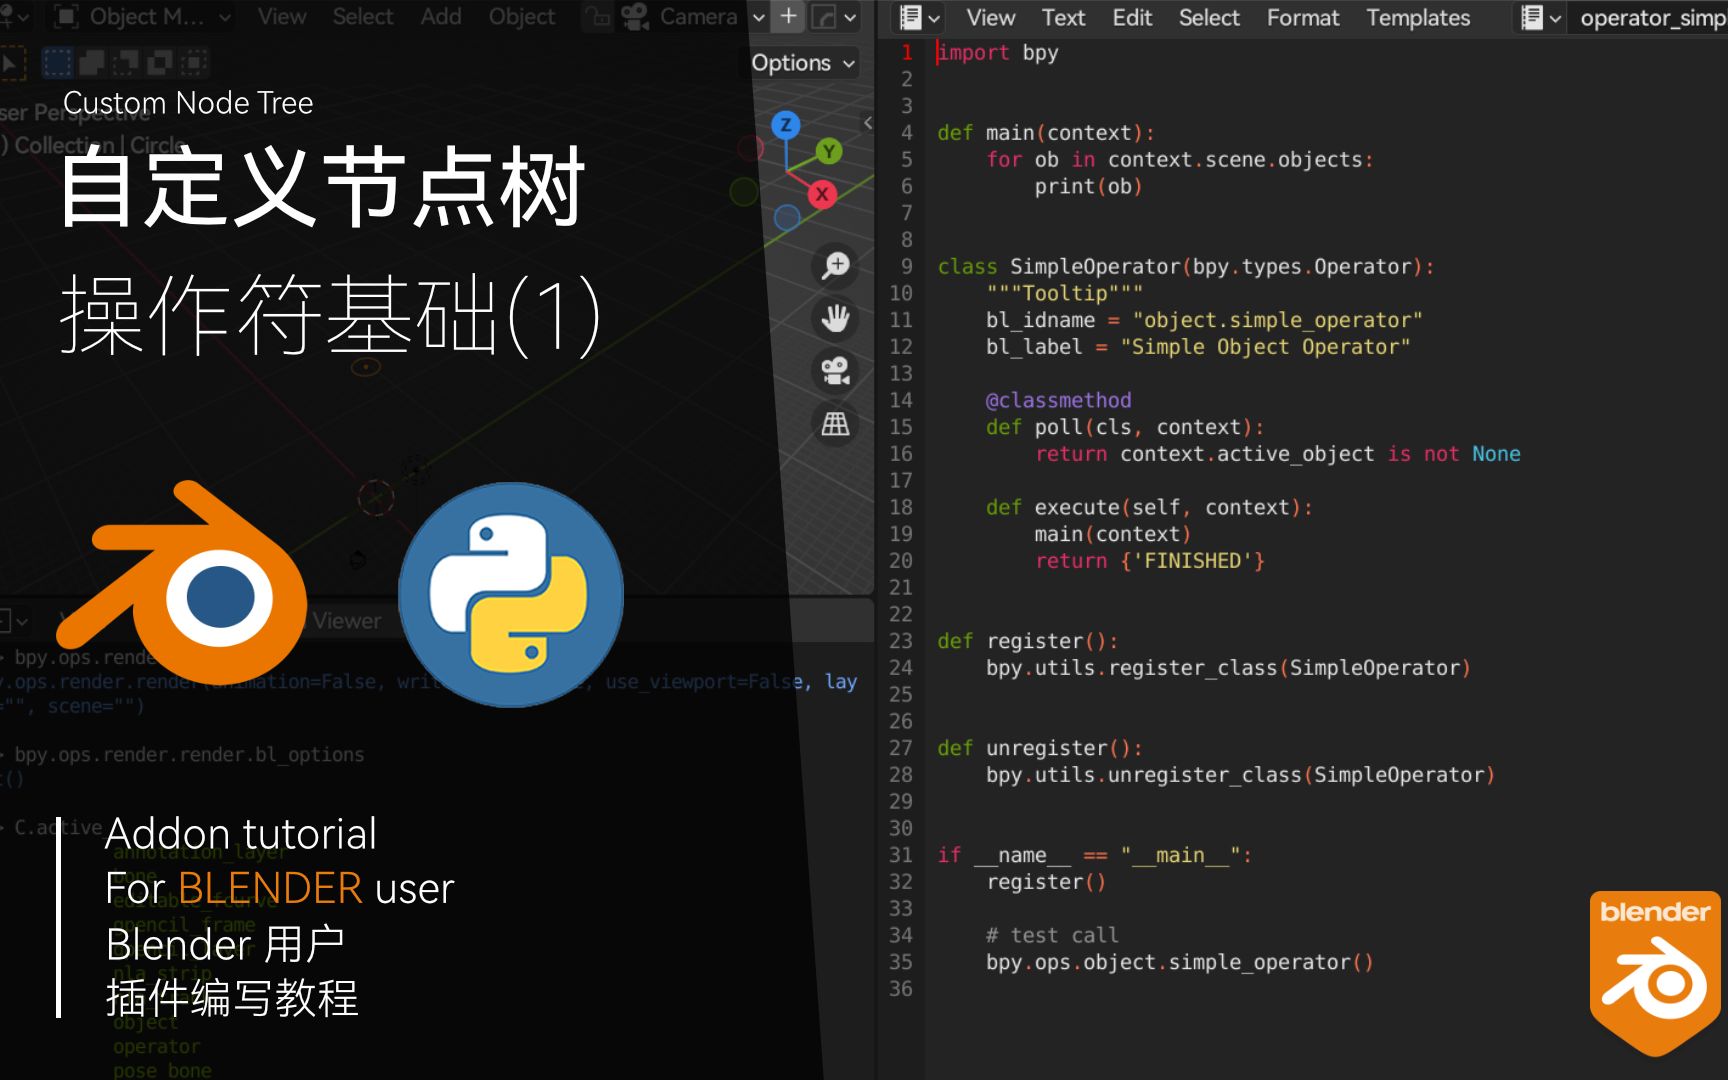Click the code line 'import bpy'
The image size is (1728, 1080).
998,52
